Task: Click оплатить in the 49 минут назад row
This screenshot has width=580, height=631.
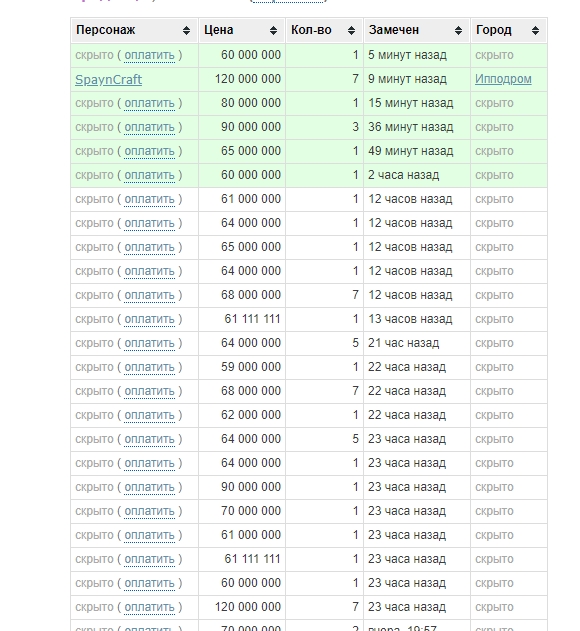Action: coord(149,151)
